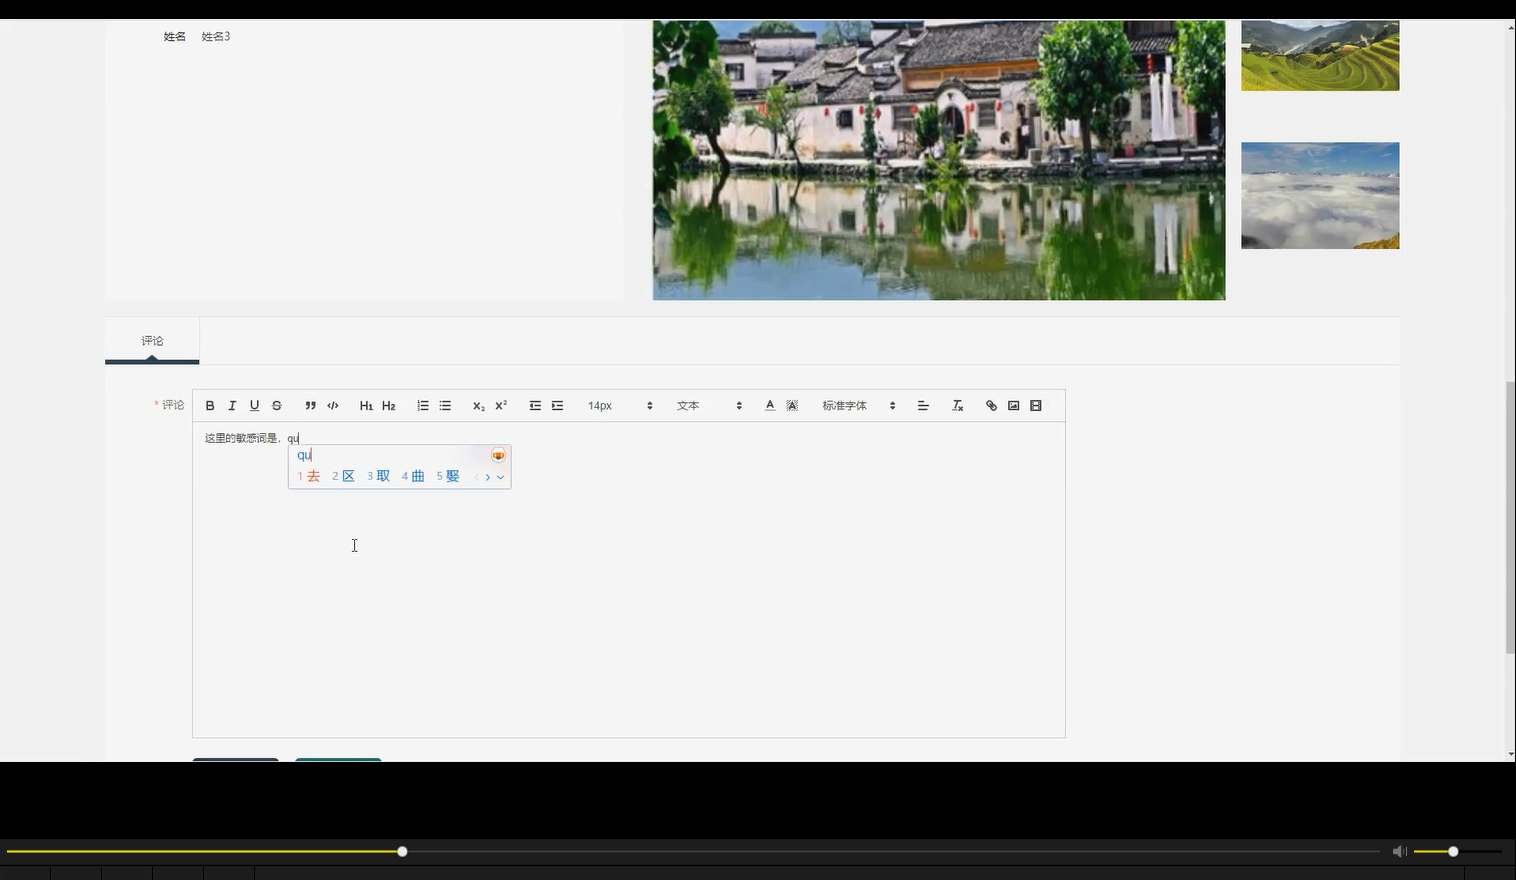Insert an image into the comment
This screenshot has height=880, width=1516.
(x=1013, y=405)
